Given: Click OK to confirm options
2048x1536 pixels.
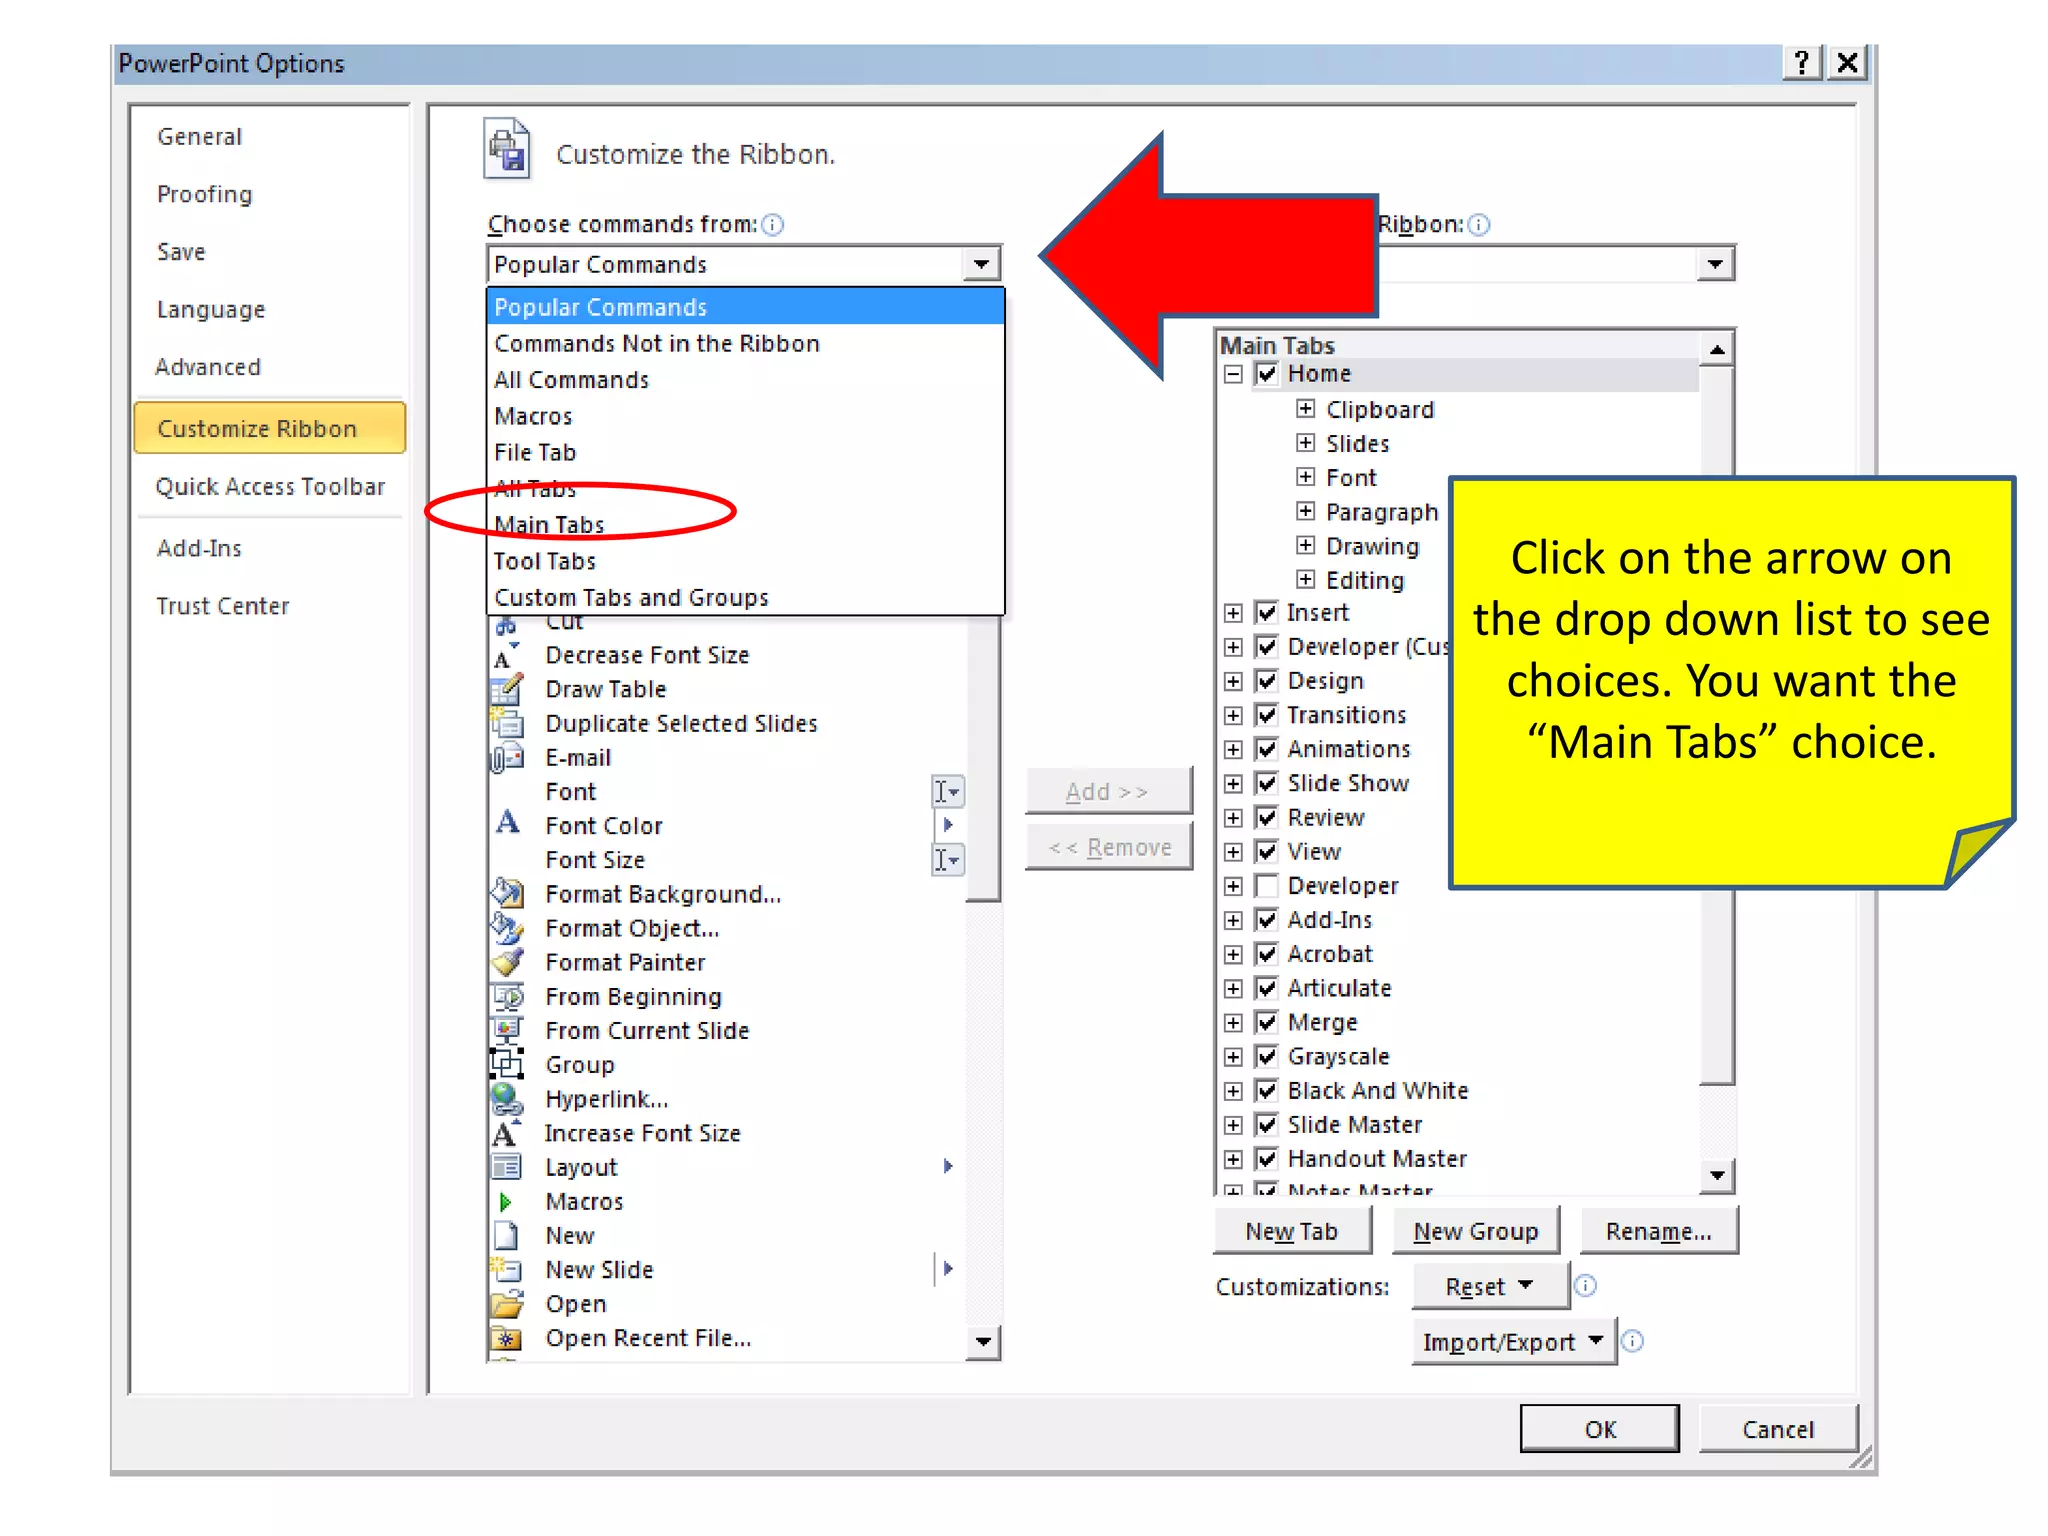Looking at the screenshot, I should point(1599,1429).
